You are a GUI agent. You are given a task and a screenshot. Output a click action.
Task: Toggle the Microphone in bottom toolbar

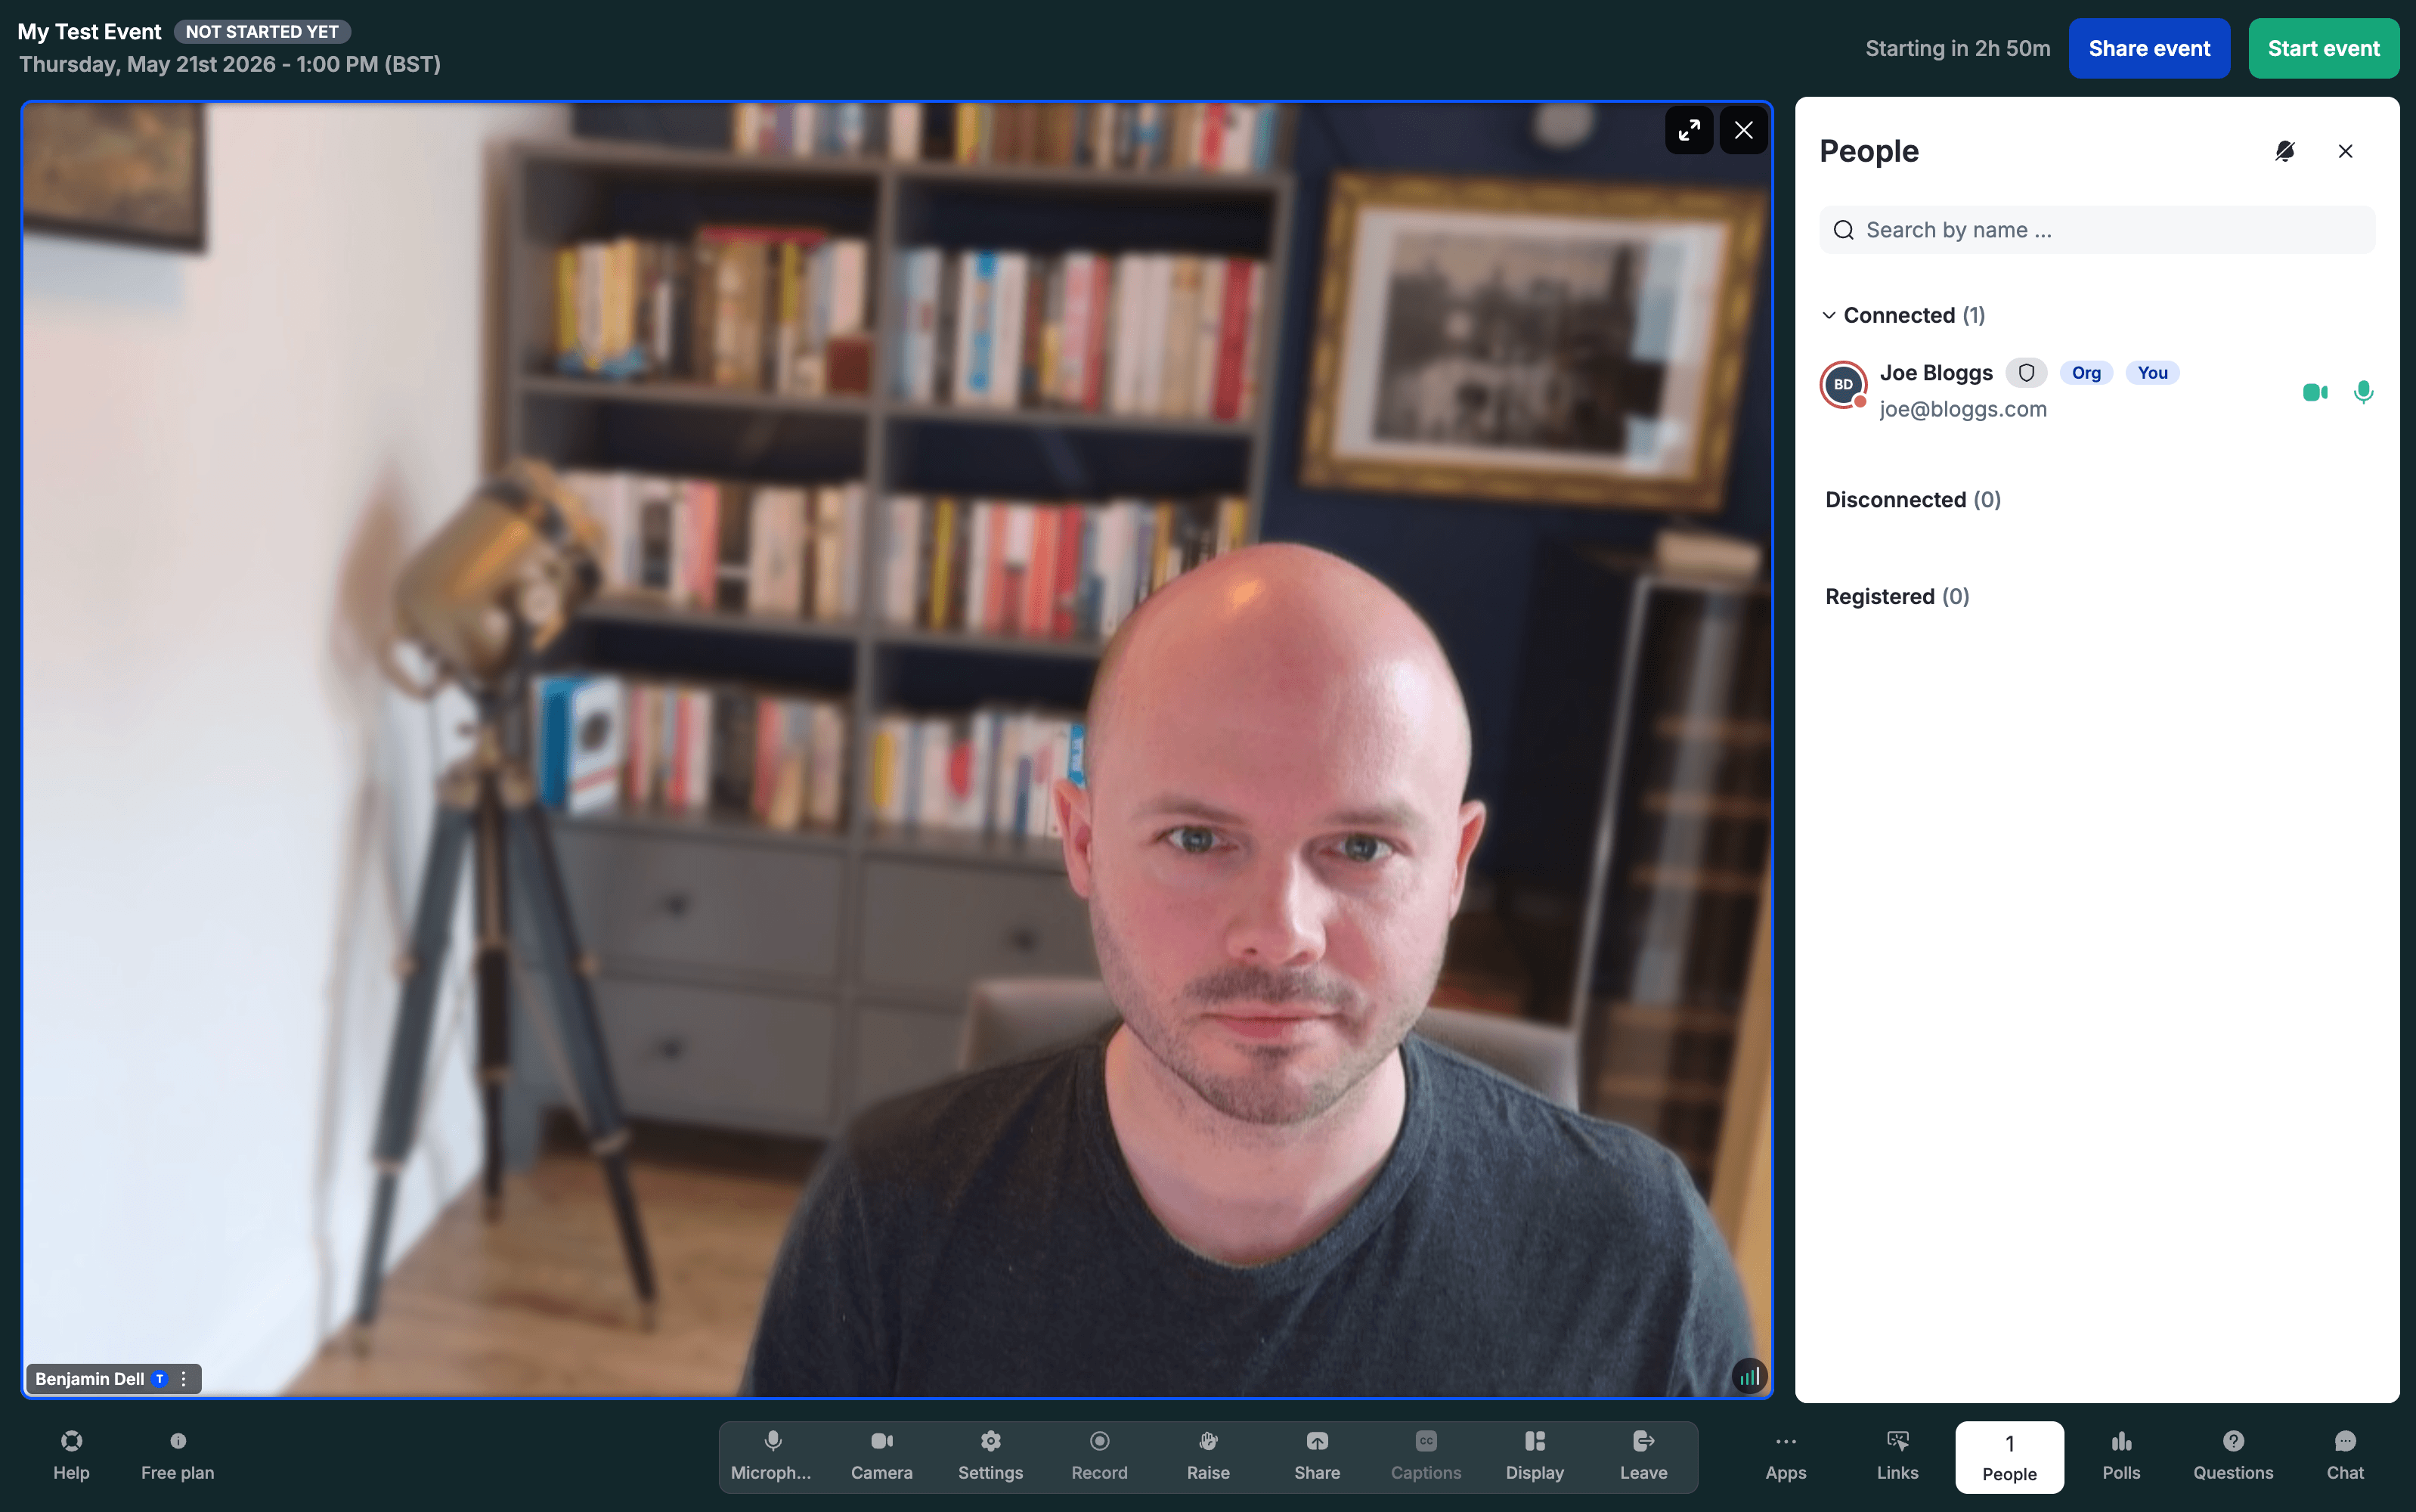pyautogui.click(x=772, y=1456)
